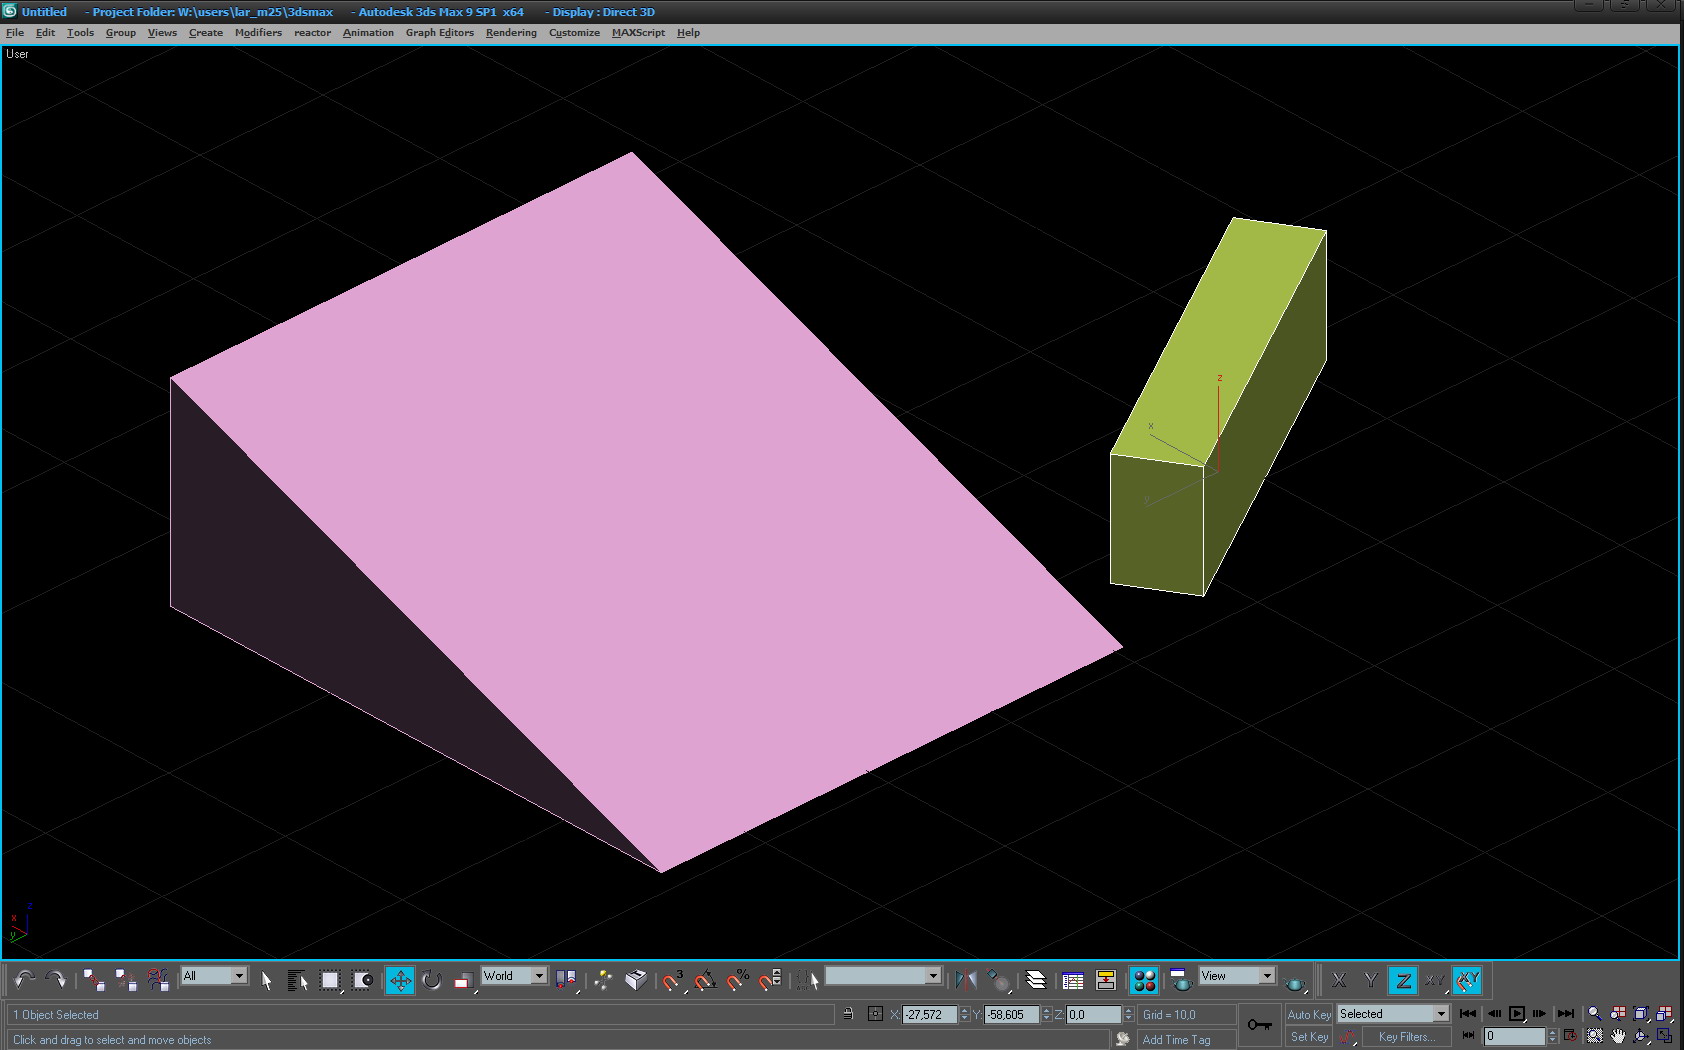
Task: Toggle keyboard shortcut override icon
Action: point(635,980)
